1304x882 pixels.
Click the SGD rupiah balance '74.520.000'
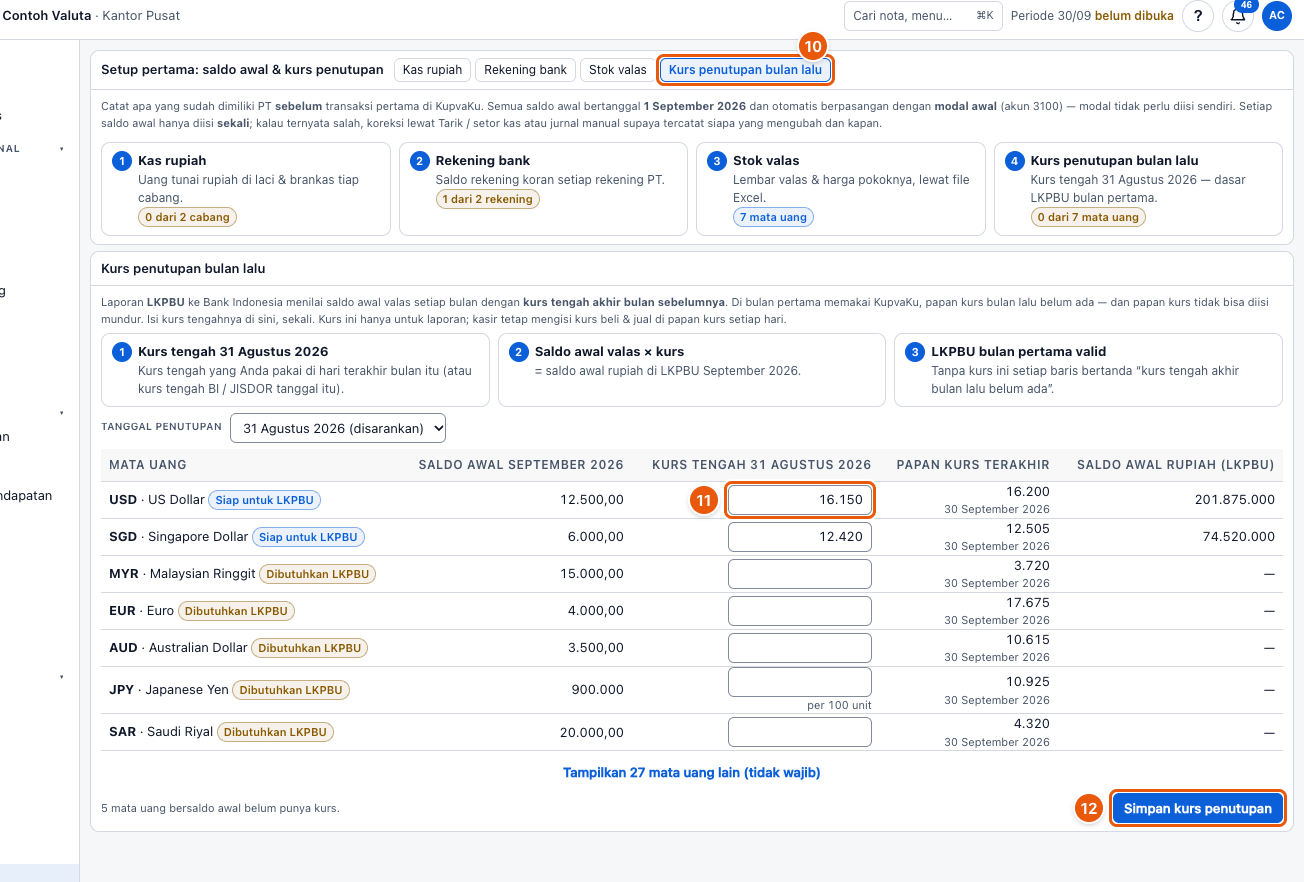click(1239, 537)
